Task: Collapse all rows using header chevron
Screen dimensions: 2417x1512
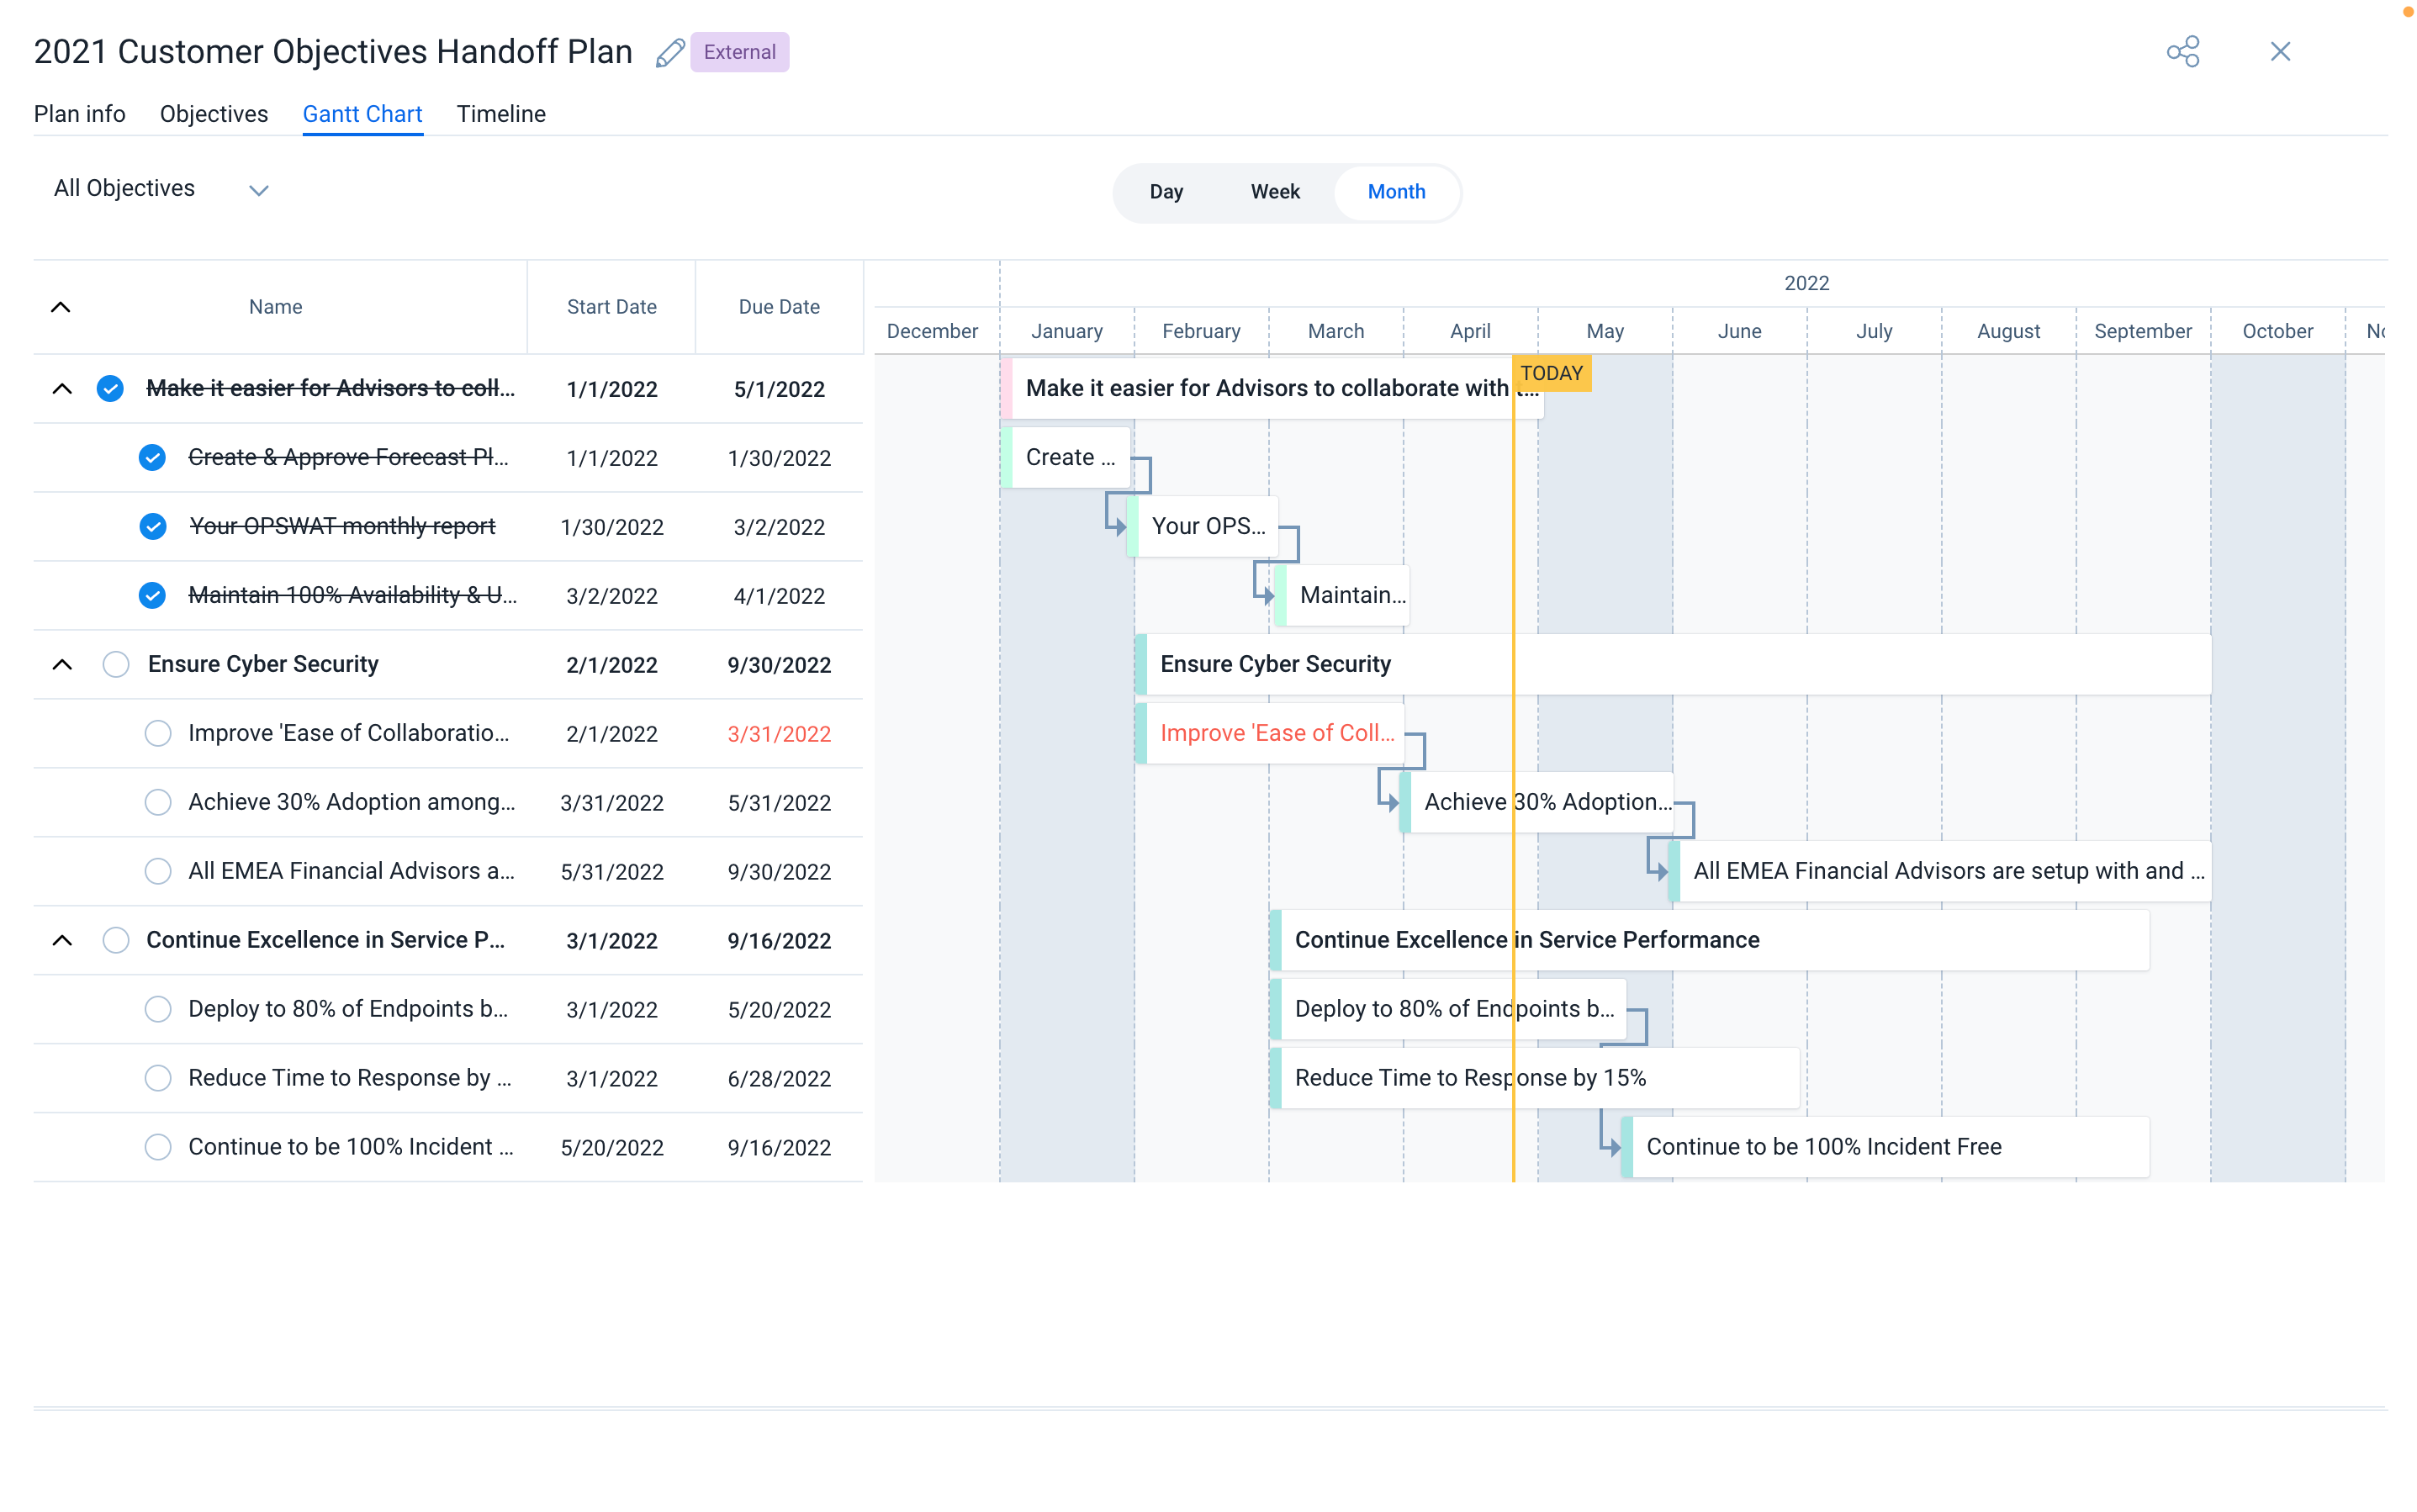Action: point(61,307)
